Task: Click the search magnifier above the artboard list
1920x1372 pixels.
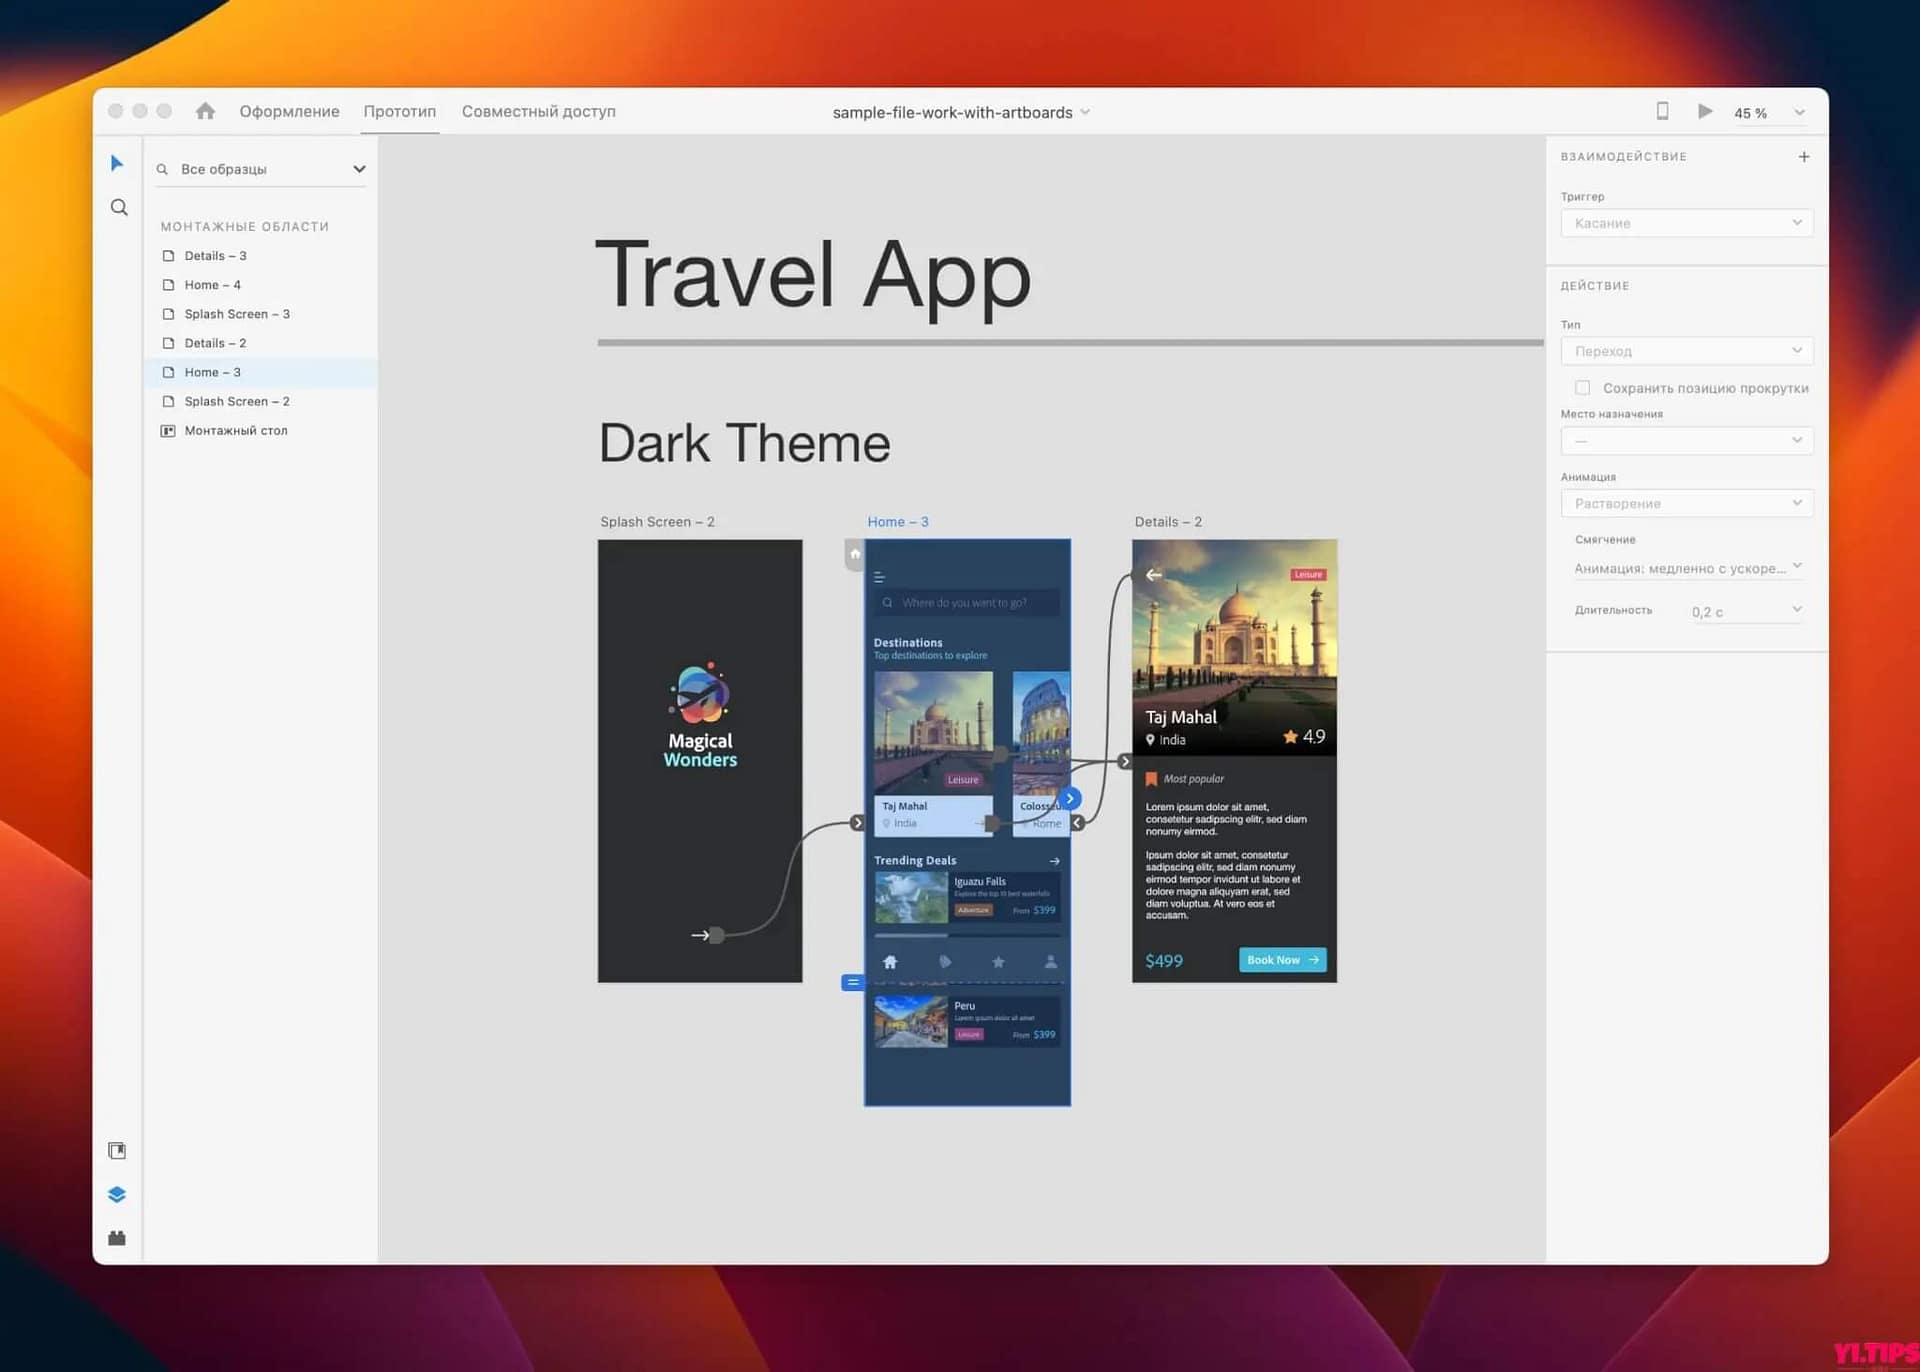Action: [x=163, y=169]
